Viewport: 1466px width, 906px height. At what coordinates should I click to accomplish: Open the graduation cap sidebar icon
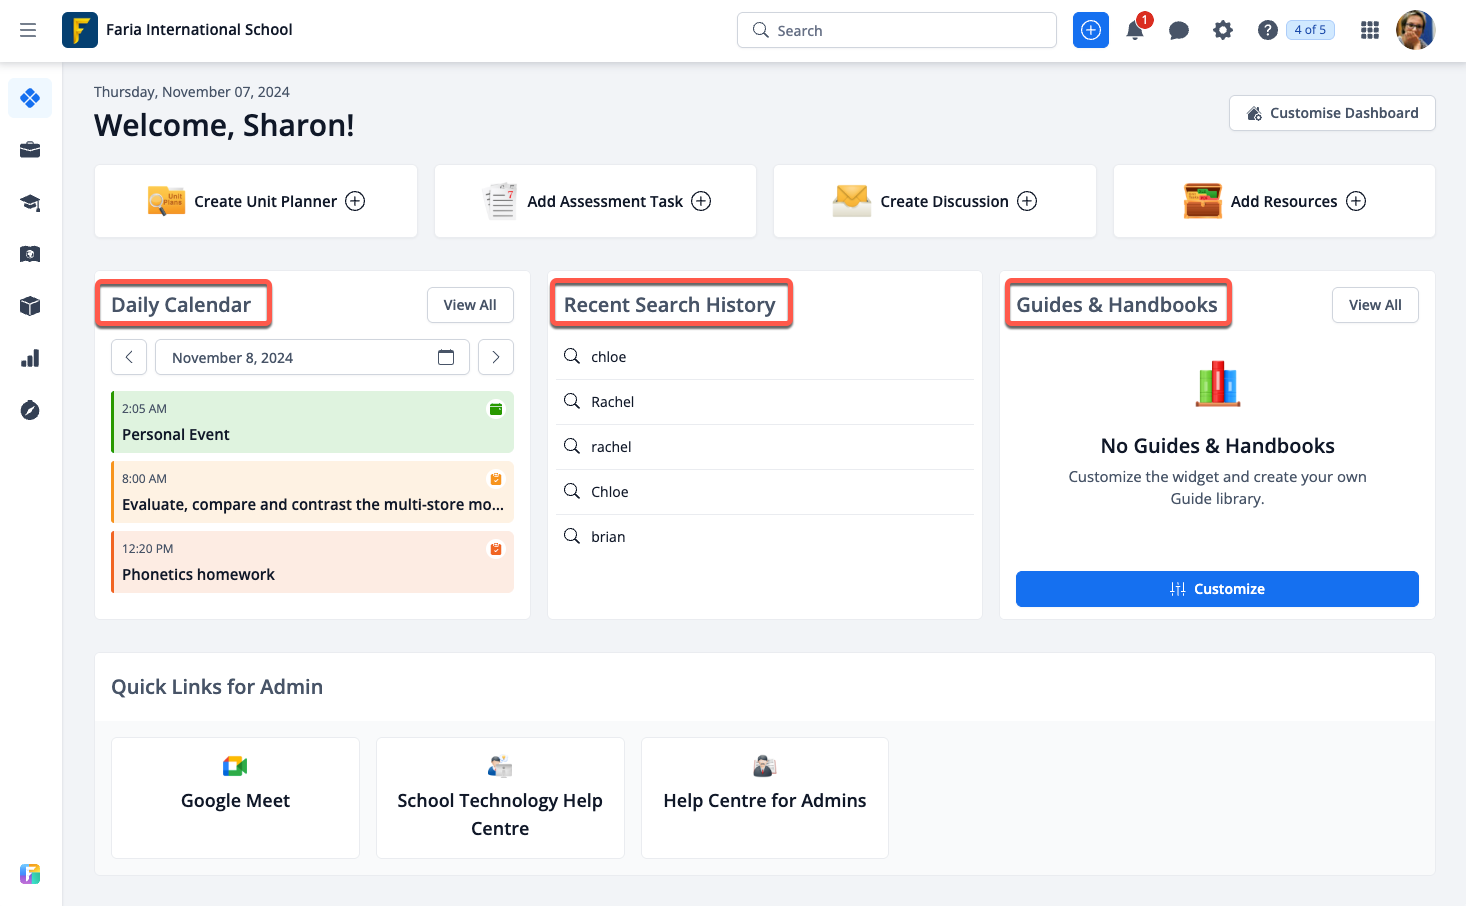pos(30,203)
